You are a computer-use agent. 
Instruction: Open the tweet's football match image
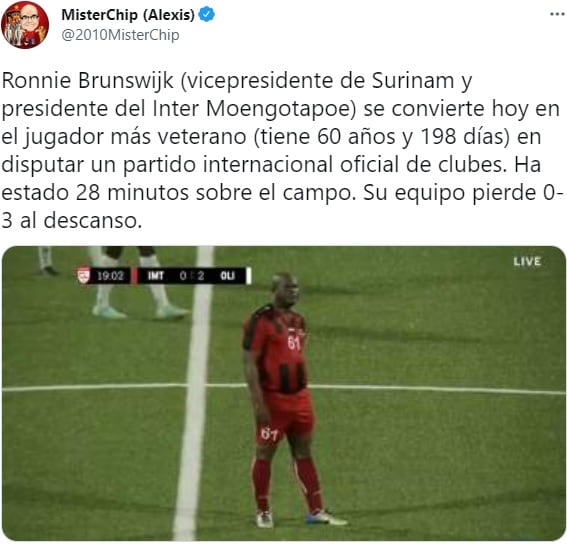(284, 393)
